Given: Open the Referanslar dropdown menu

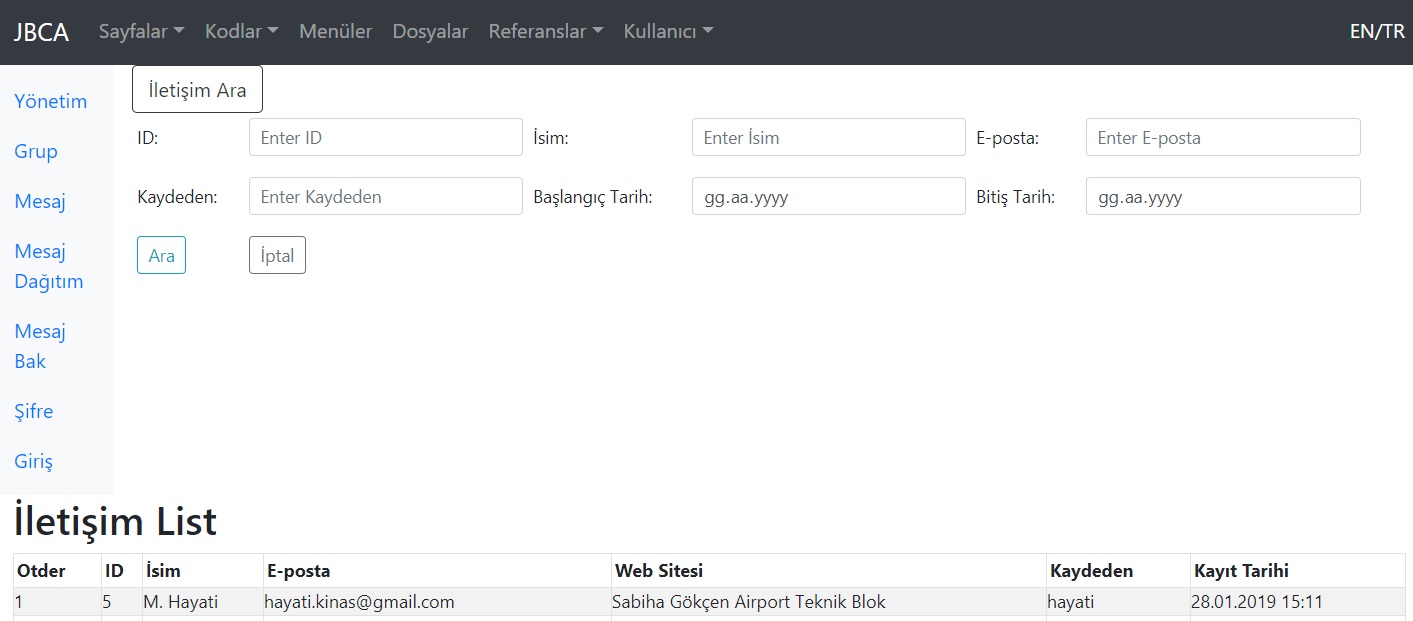Looking at the screenshot, I should (x=545, y=31).
